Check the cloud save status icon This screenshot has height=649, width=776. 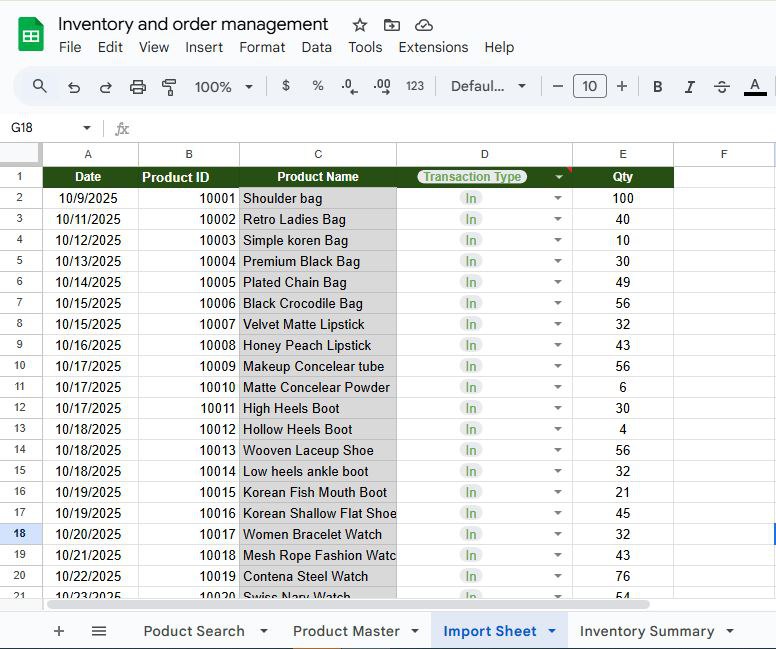[424, 25]
